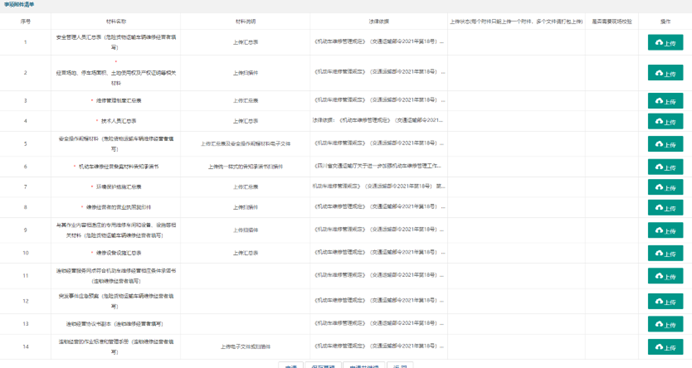Upload file for row 4 技术人员汇总表
The height and width of the screenshot is (368, 692).
[x=665, y=121]
